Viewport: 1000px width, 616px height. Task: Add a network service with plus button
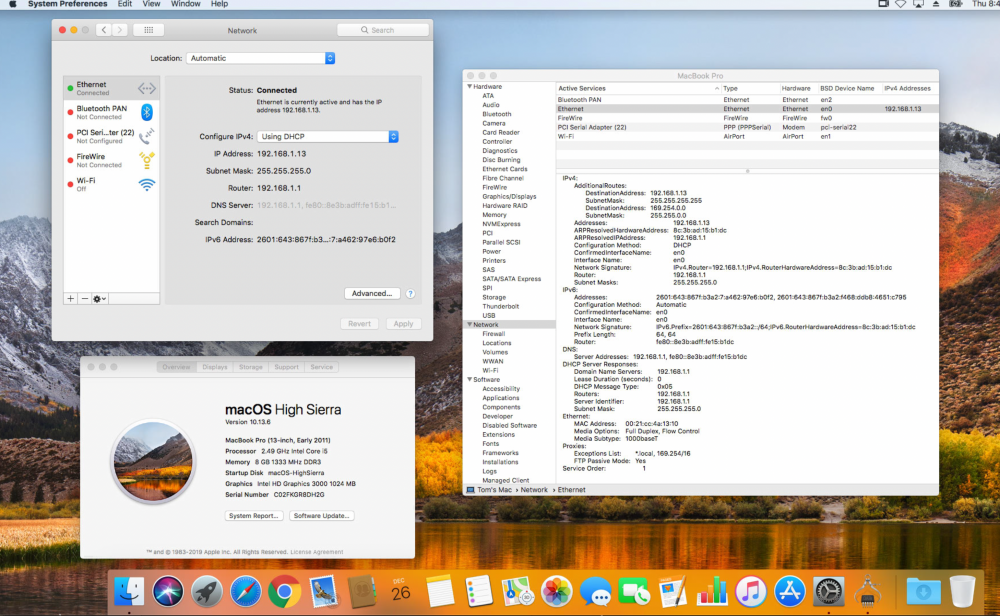(x=71, y=298)
